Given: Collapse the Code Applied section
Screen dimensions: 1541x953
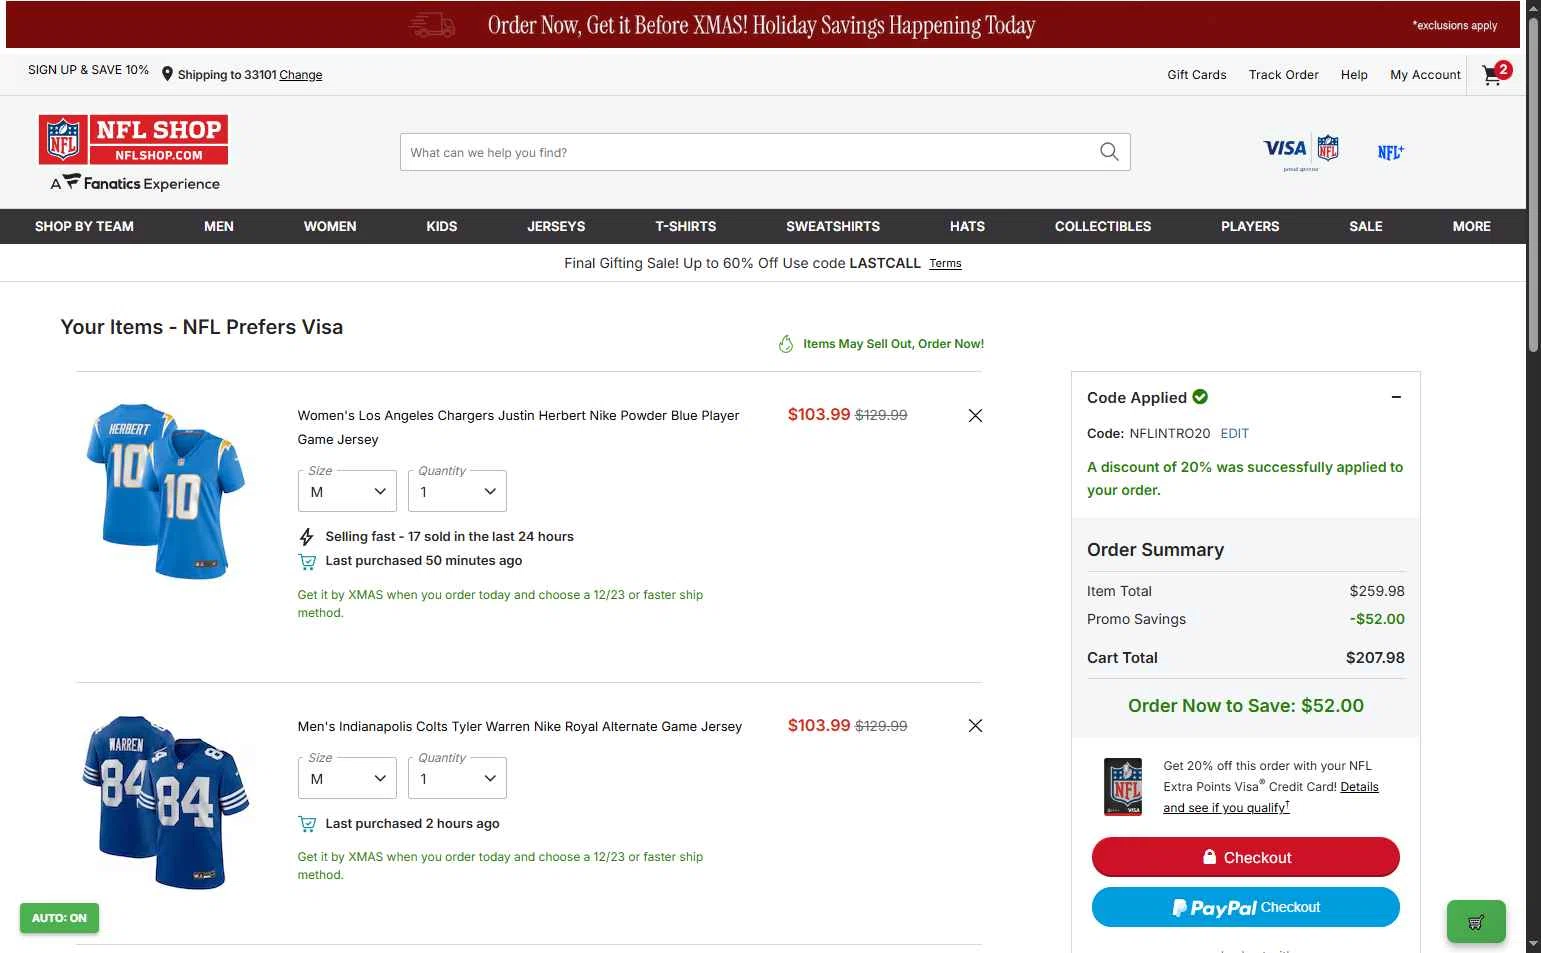Looking at the screenshot, I should pyautogui.click(x=1396, y=397).
